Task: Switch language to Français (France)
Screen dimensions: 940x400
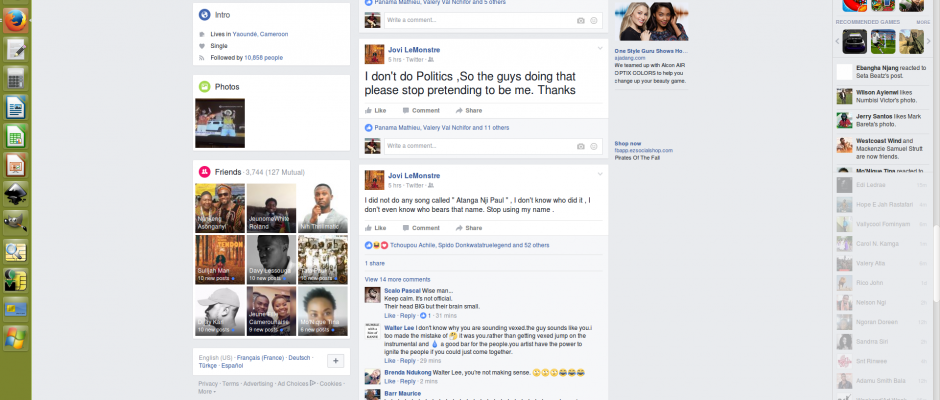Action: 256,357
